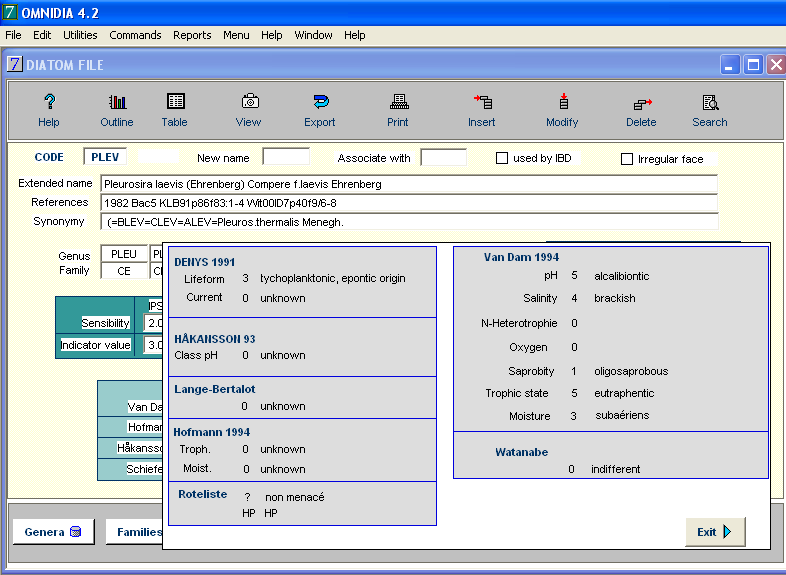Viewport: 786px width, 575px height.
Task: Click the References field
Action: (x=409, y=203)
